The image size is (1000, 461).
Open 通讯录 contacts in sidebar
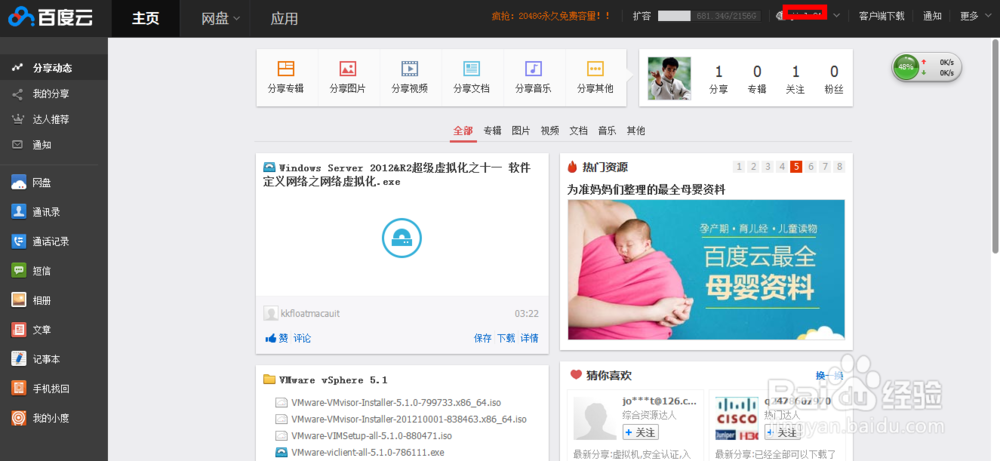pyautogui.click(x=54, y=212)
